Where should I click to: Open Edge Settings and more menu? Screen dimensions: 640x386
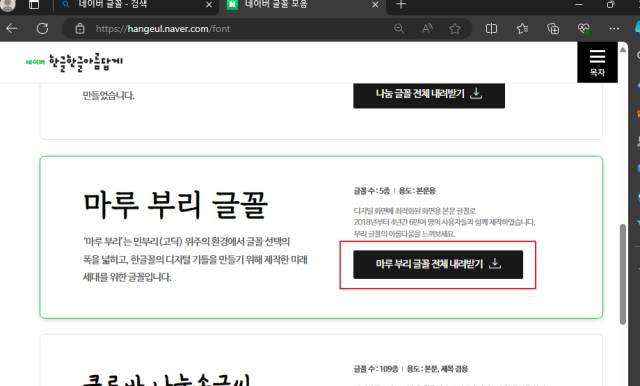pos(614,29)
